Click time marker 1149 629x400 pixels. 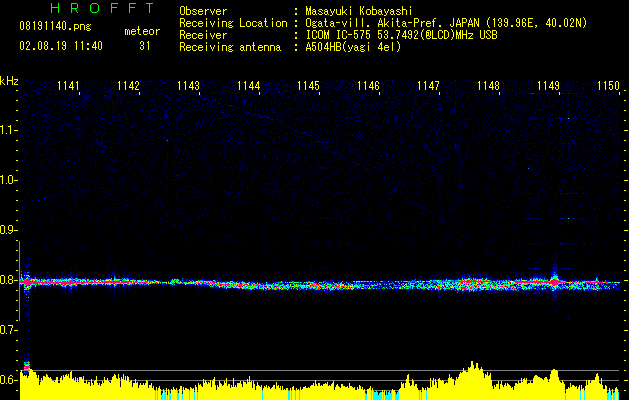click(548, 86)
